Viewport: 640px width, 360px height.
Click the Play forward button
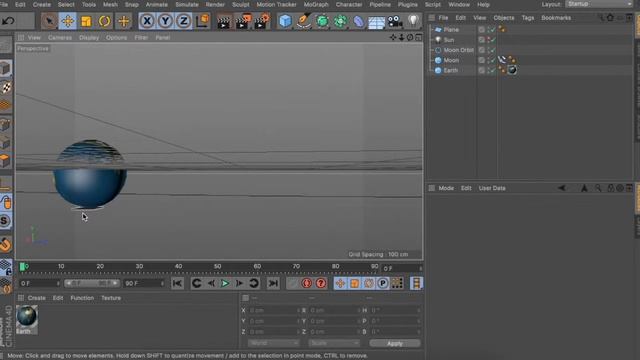225,283
